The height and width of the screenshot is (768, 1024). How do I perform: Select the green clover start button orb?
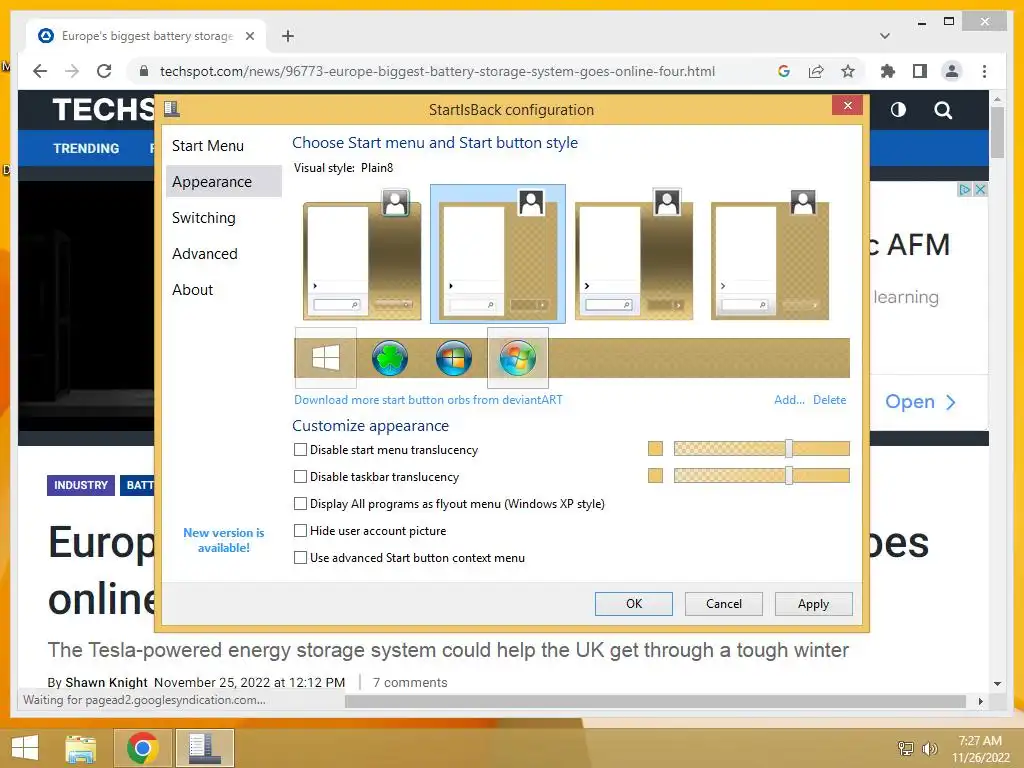[390, 358]
